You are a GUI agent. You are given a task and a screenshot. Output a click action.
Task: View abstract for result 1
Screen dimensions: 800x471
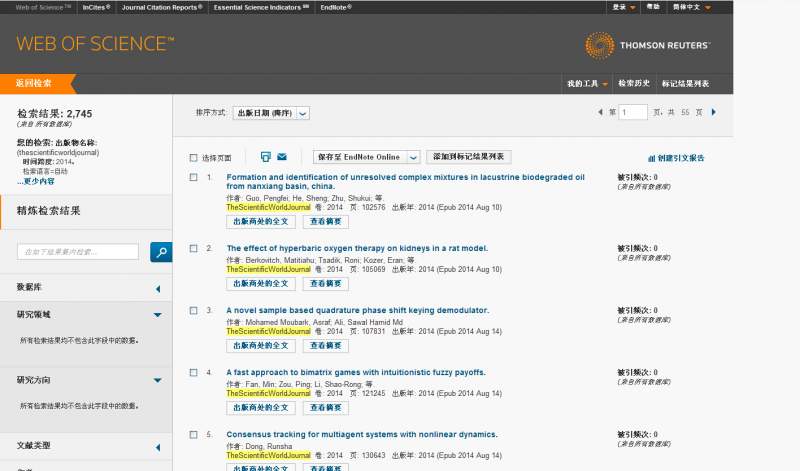(x=326, y=221)
